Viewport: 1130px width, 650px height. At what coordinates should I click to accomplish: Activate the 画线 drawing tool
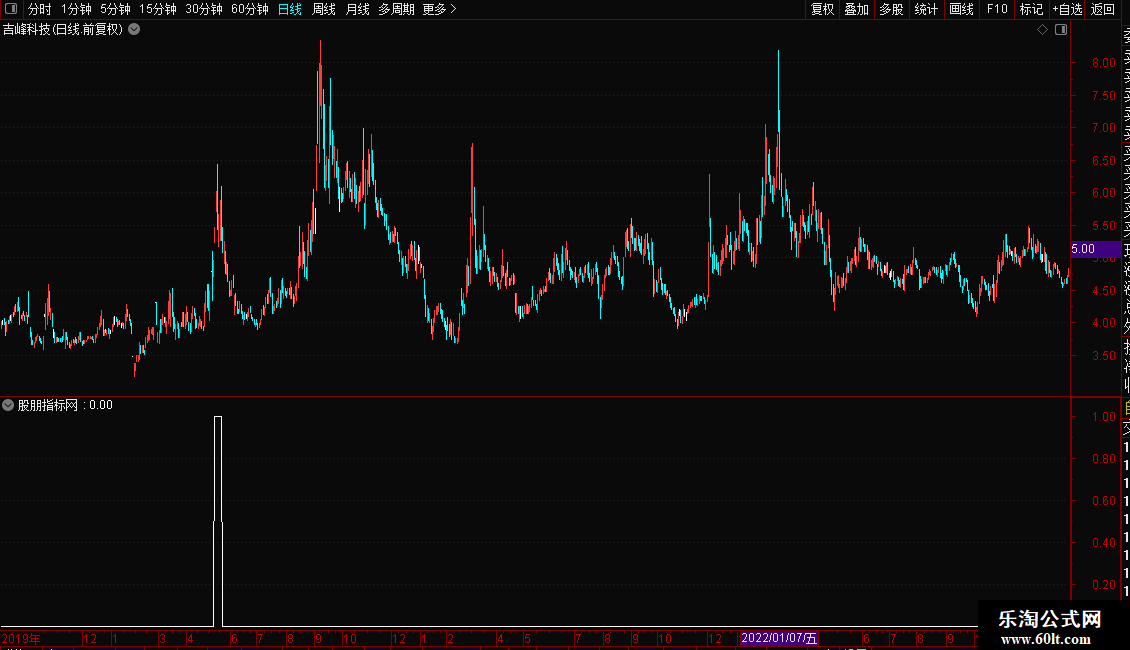tap(961, 9)
